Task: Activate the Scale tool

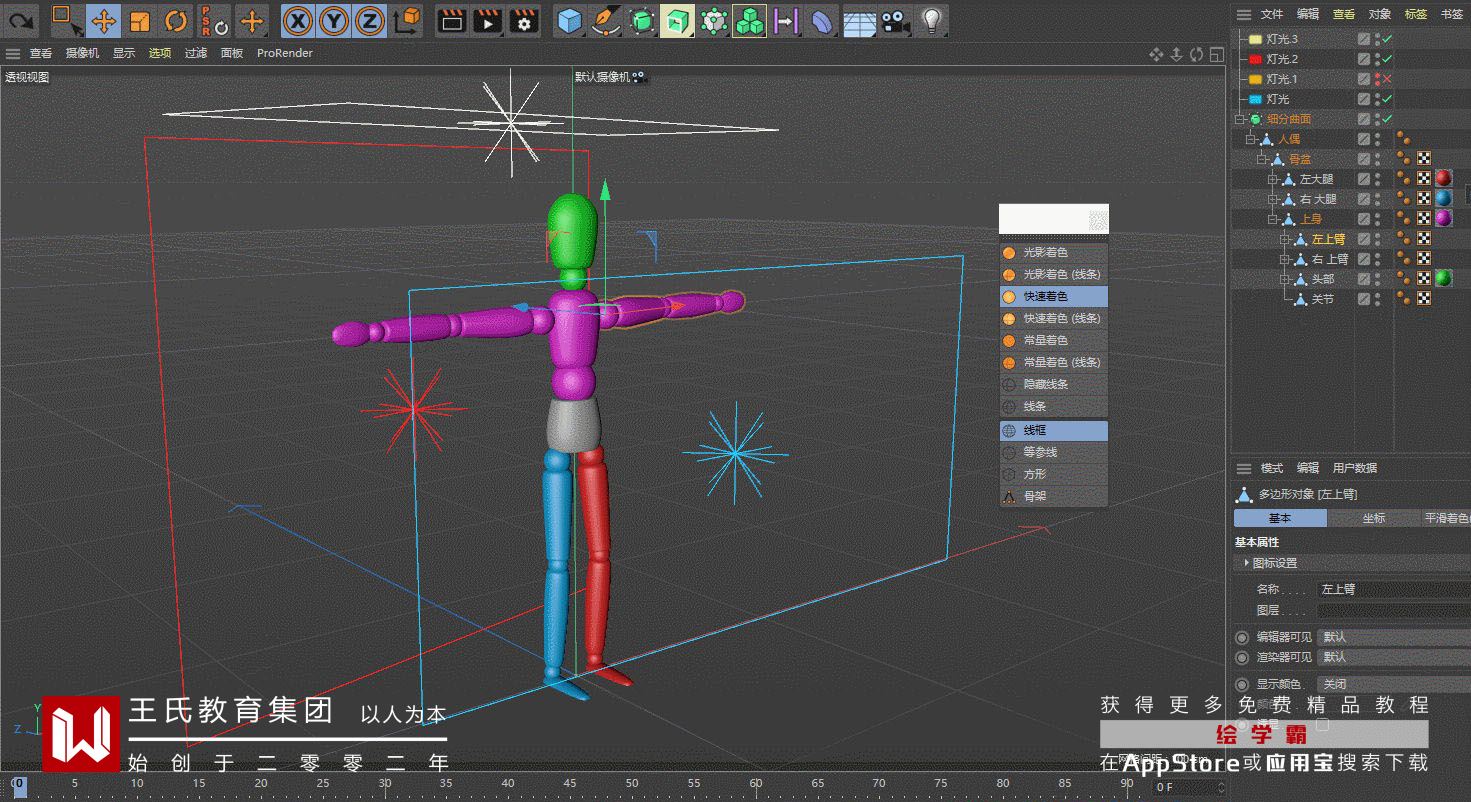Action: (x=140, y=20)
